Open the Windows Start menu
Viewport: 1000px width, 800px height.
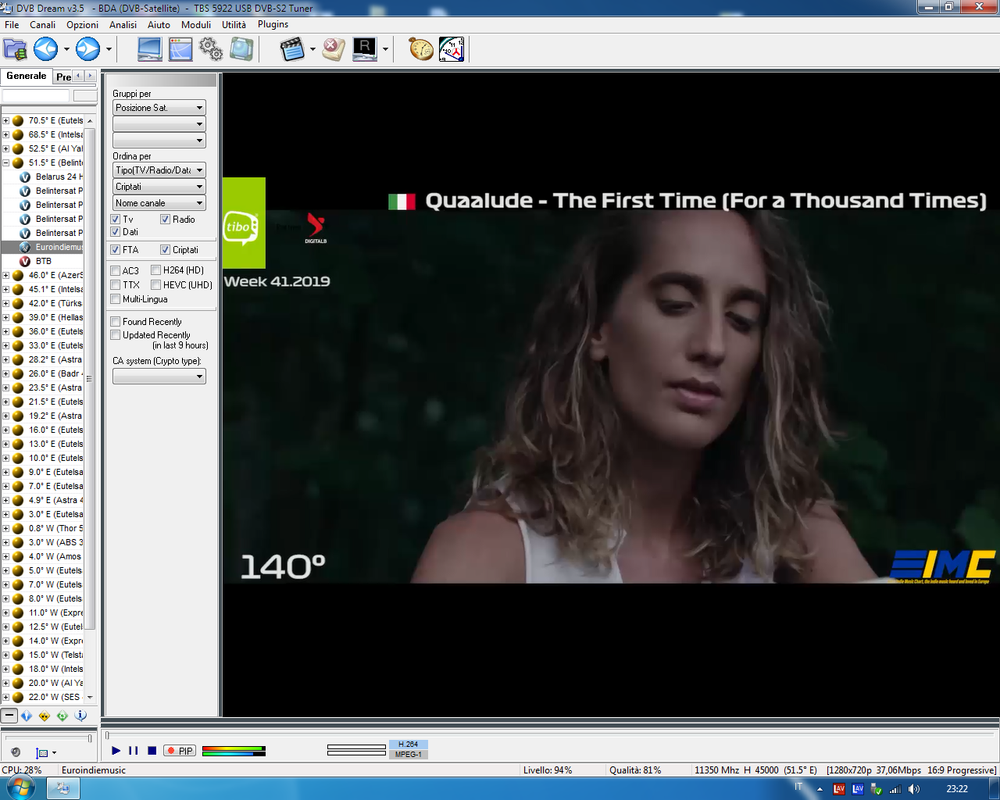[x=20, y=789]
